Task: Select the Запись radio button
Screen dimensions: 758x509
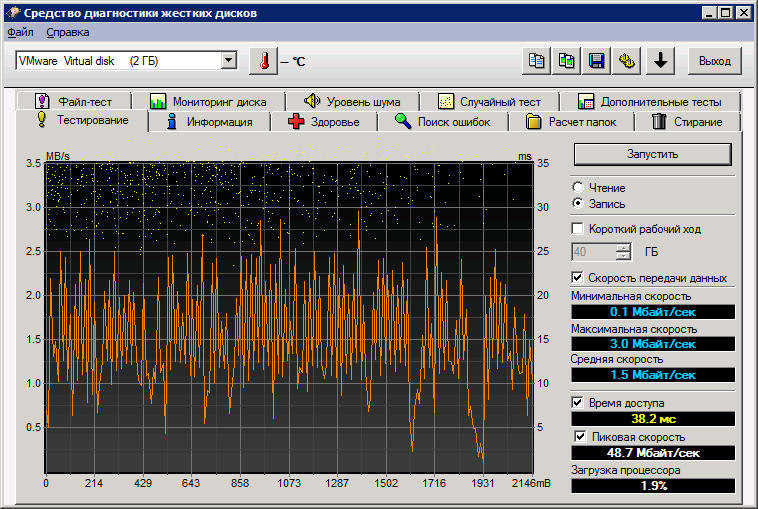Action: coord(578,203)
